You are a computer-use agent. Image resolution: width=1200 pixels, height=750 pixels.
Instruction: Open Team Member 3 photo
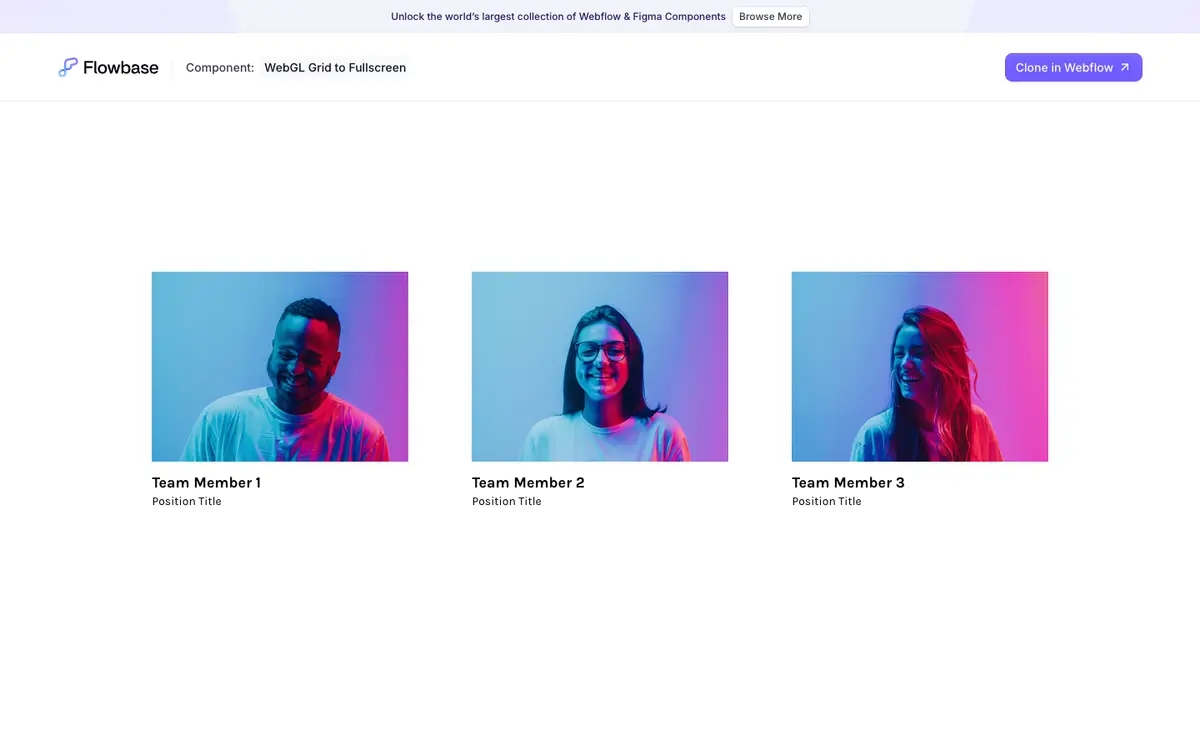point(920,366)
